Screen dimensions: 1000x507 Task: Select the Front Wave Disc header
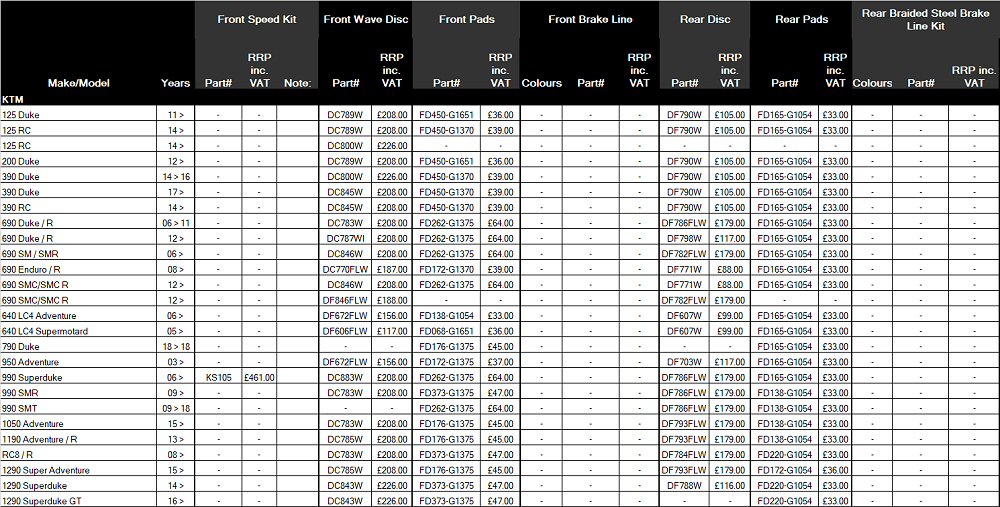click(x=365, y=19)
